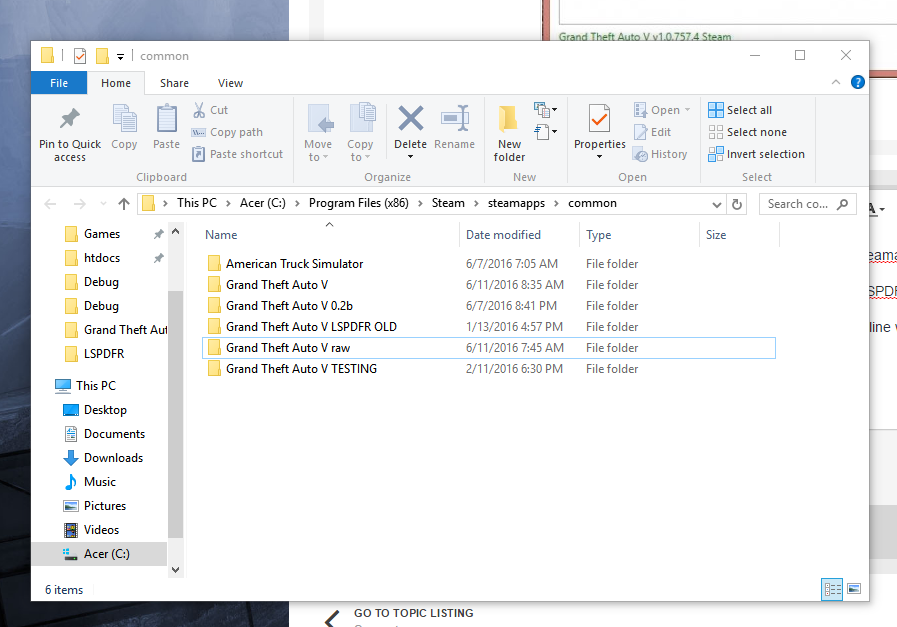Click the Properties checkmark icon

tap(600, 118)
